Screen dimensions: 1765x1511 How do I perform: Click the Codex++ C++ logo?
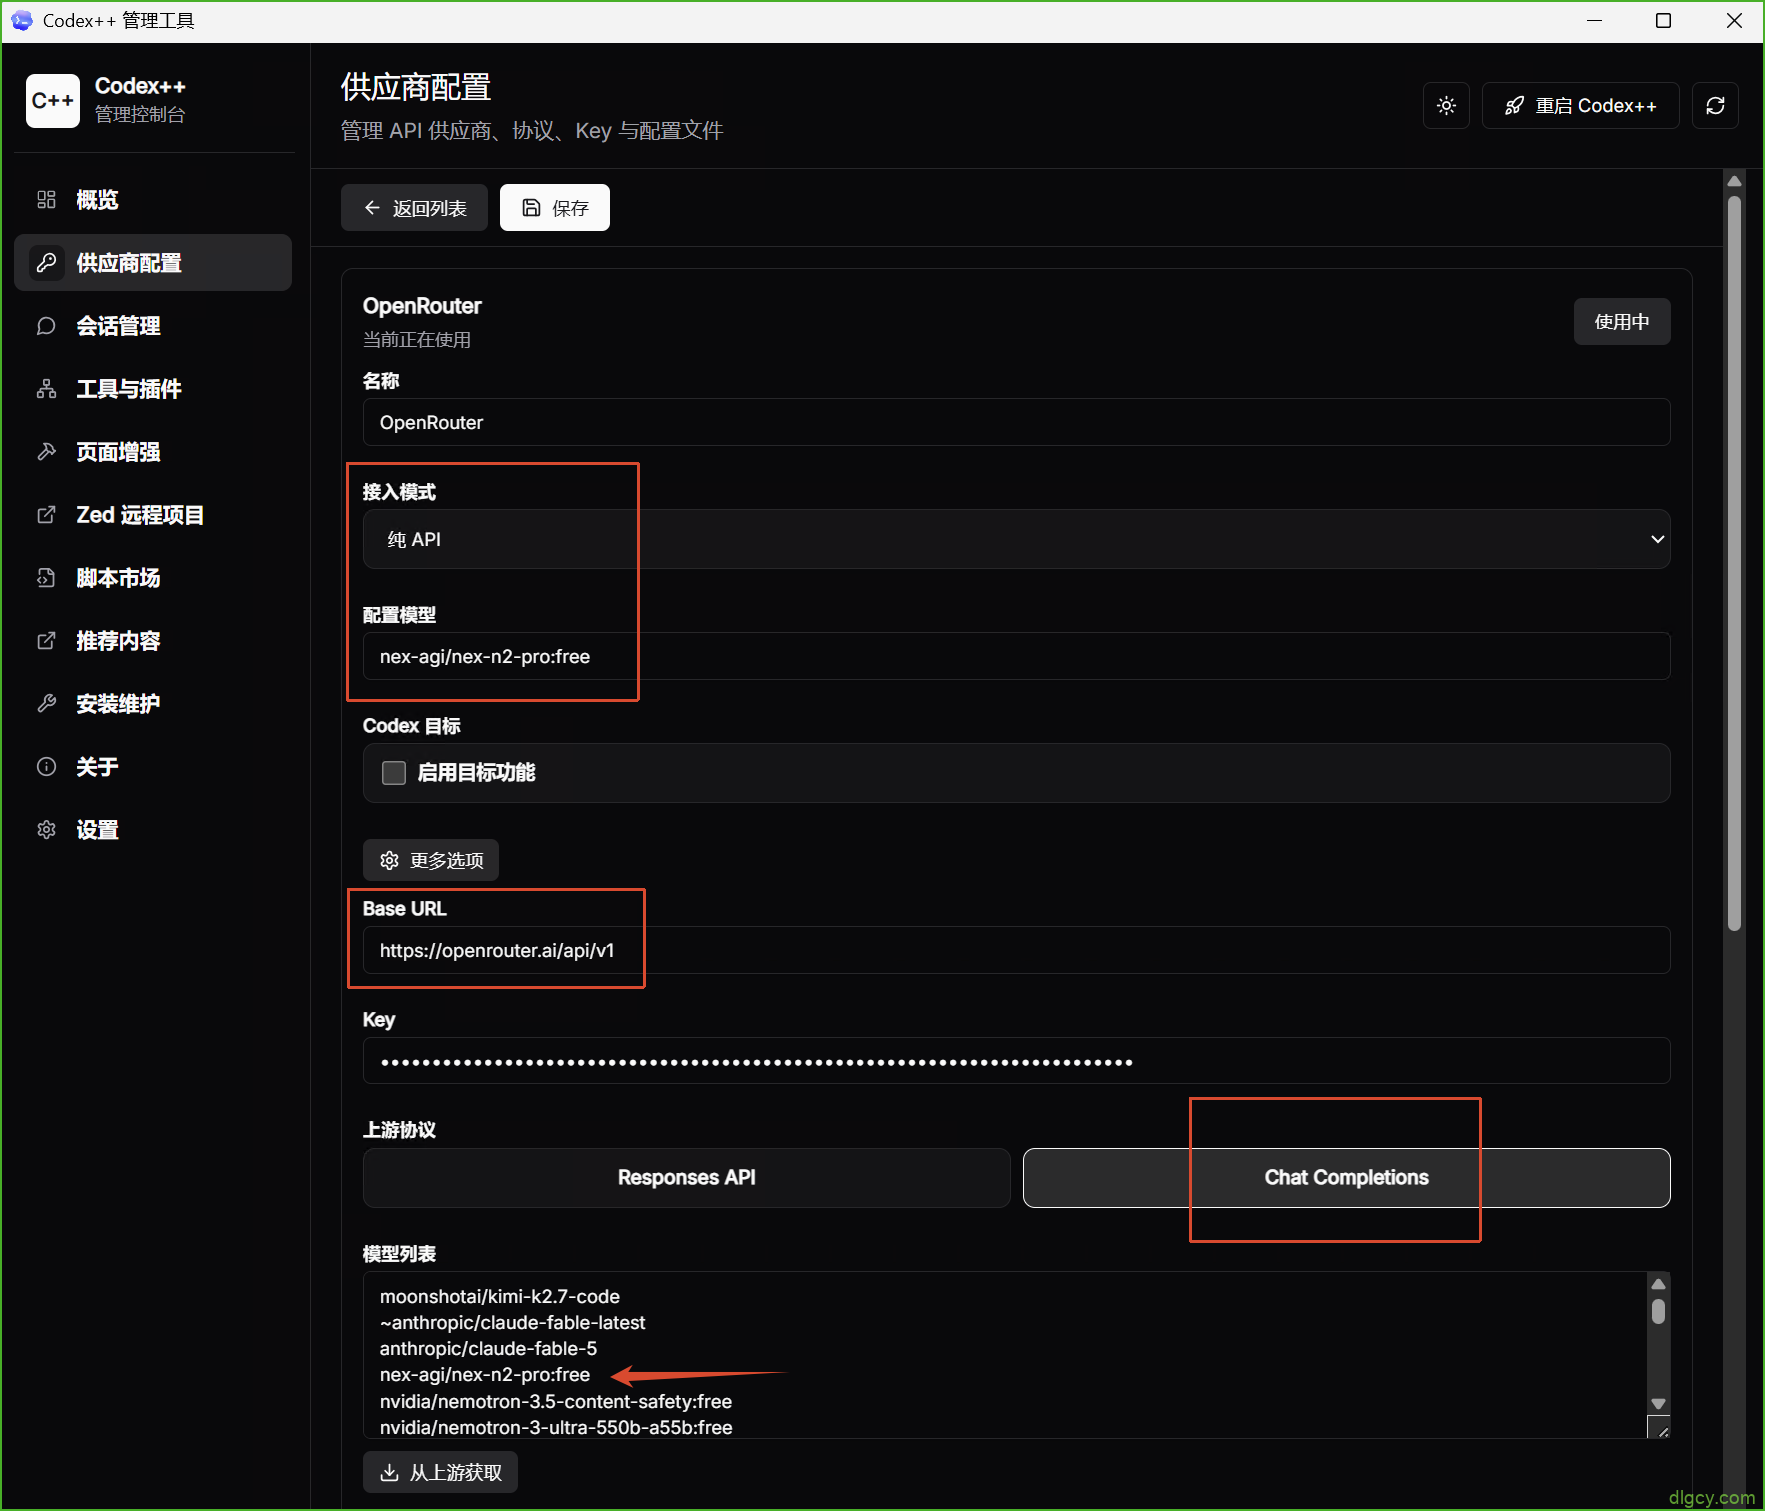53,101
